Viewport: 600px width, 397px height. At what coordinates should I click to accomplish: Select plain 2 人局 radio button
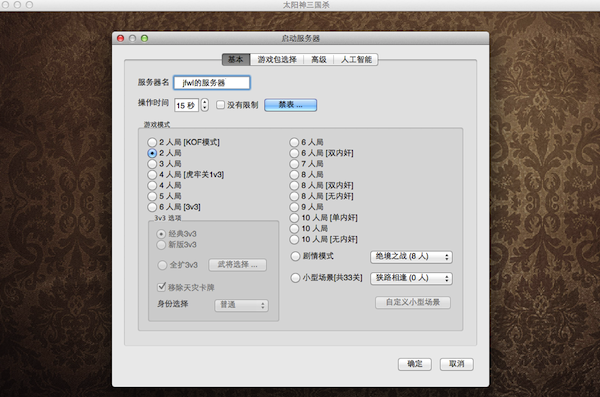152,153
